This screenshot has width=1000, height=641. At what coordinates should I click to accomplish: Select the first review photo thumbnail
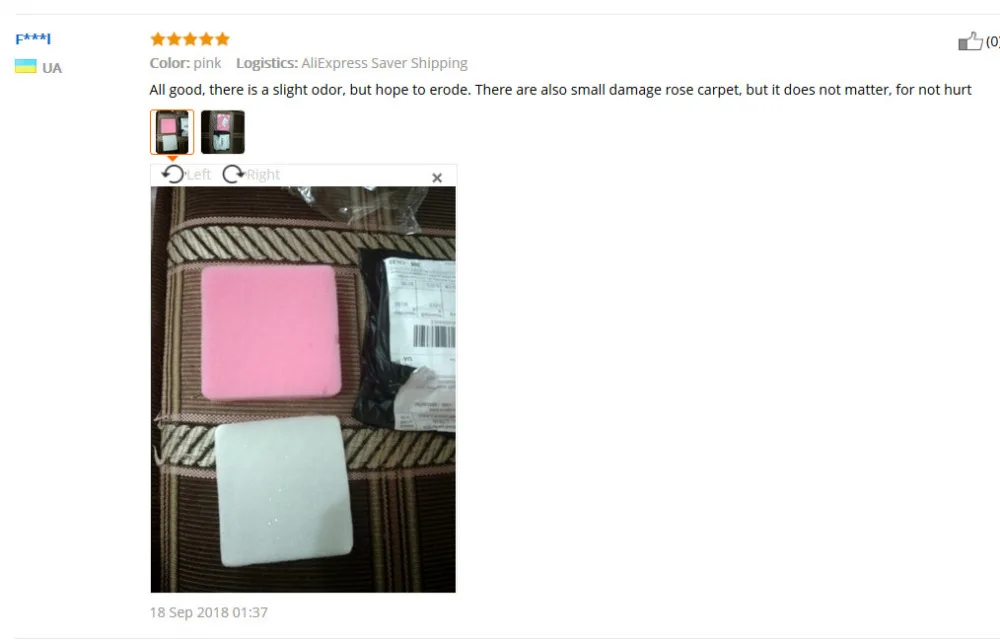tap(172, 132)
